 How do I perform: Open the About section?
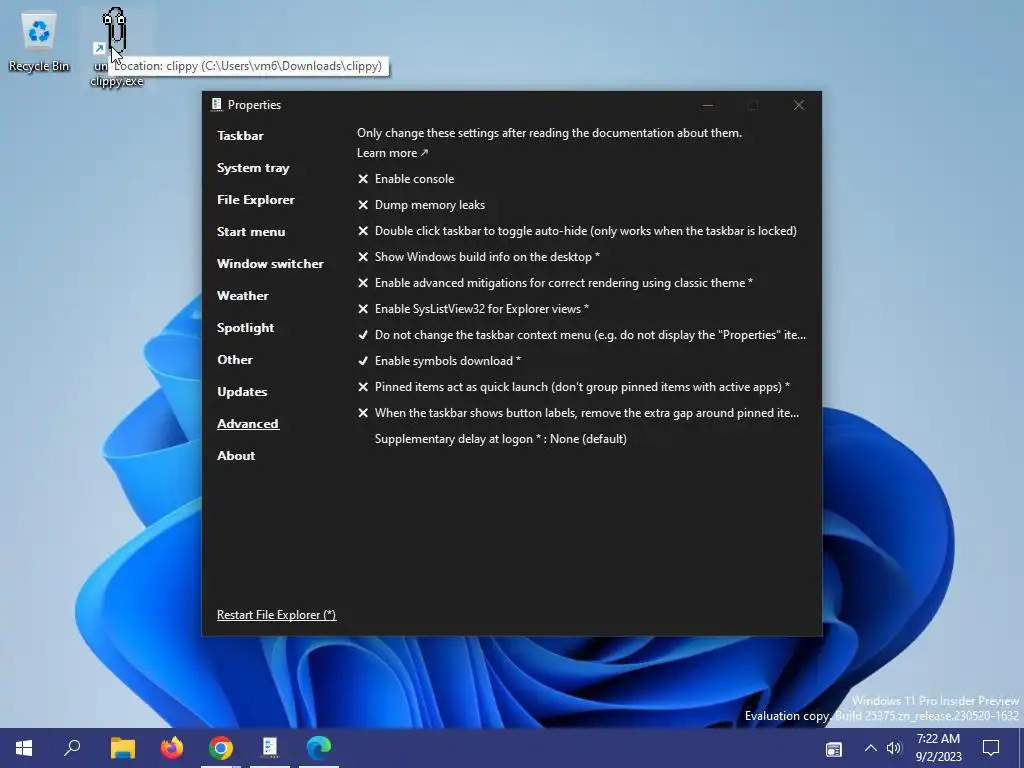236,456
